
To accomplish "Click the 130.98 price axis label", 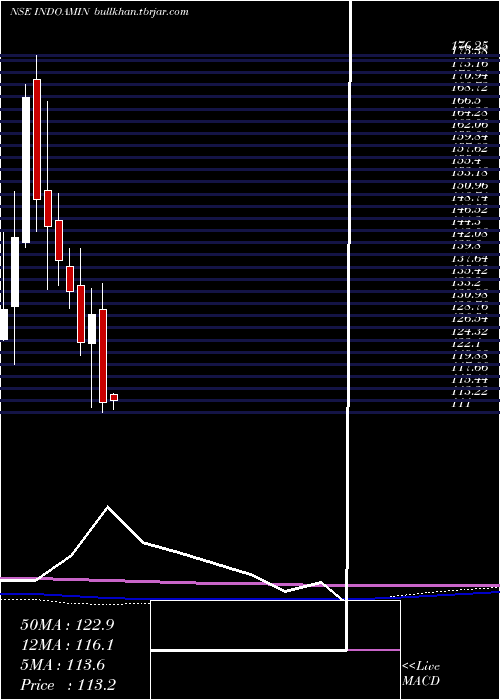I will click(469, 295).
